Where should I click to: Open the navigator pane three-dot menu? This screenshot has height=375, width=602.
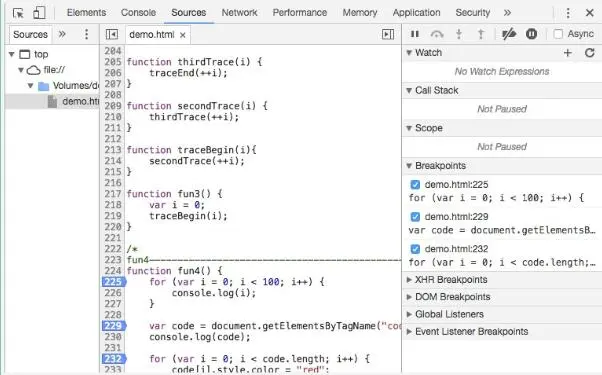tap(86, 34)
